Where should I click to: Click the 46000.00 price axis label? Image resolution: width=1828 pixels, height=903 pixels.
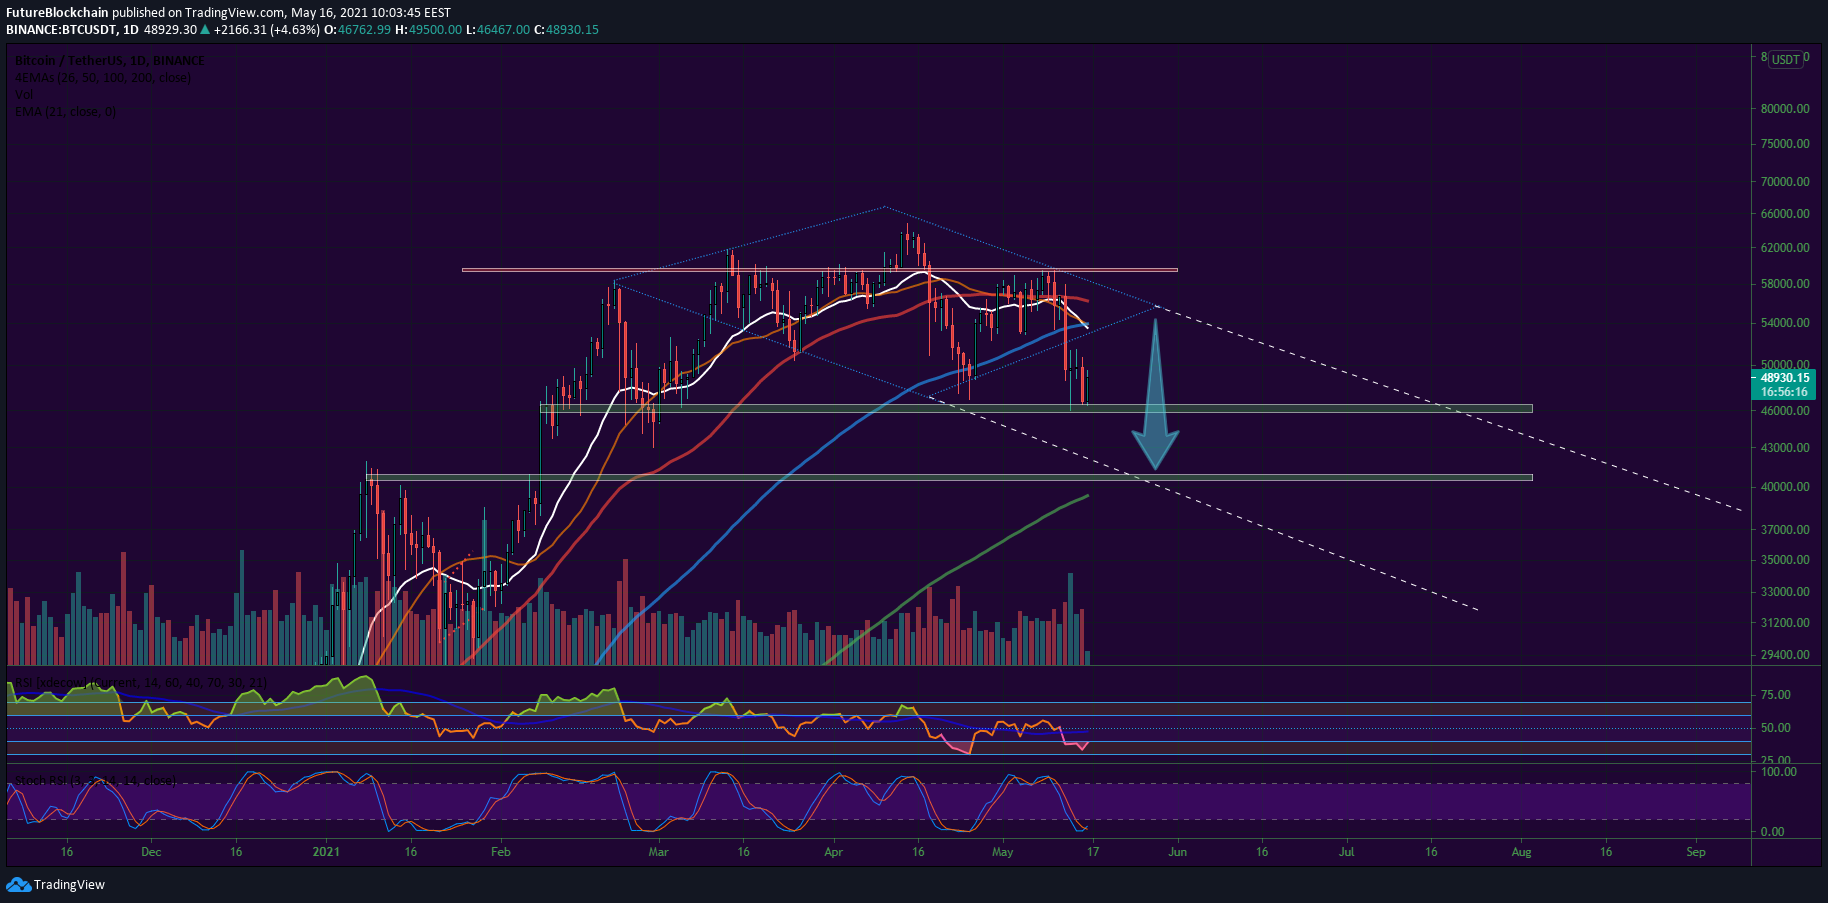1785,411
